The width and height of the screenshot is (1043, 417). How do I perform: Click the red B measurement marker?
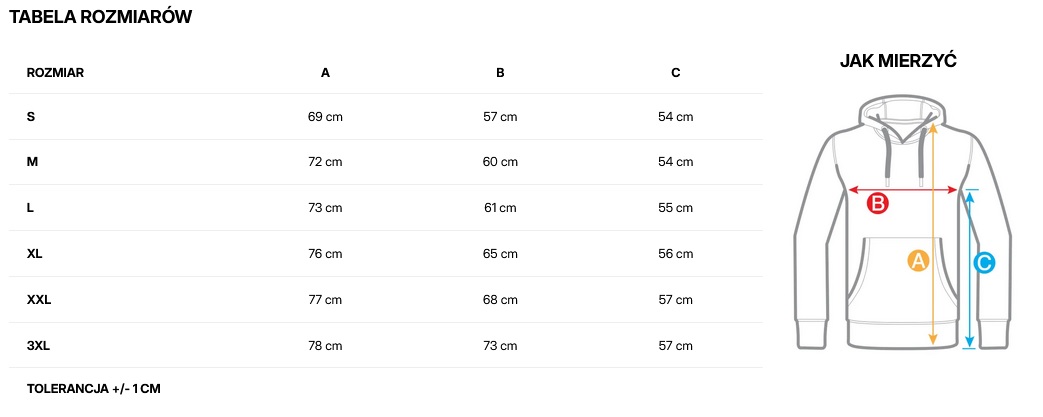pos(877,204)
